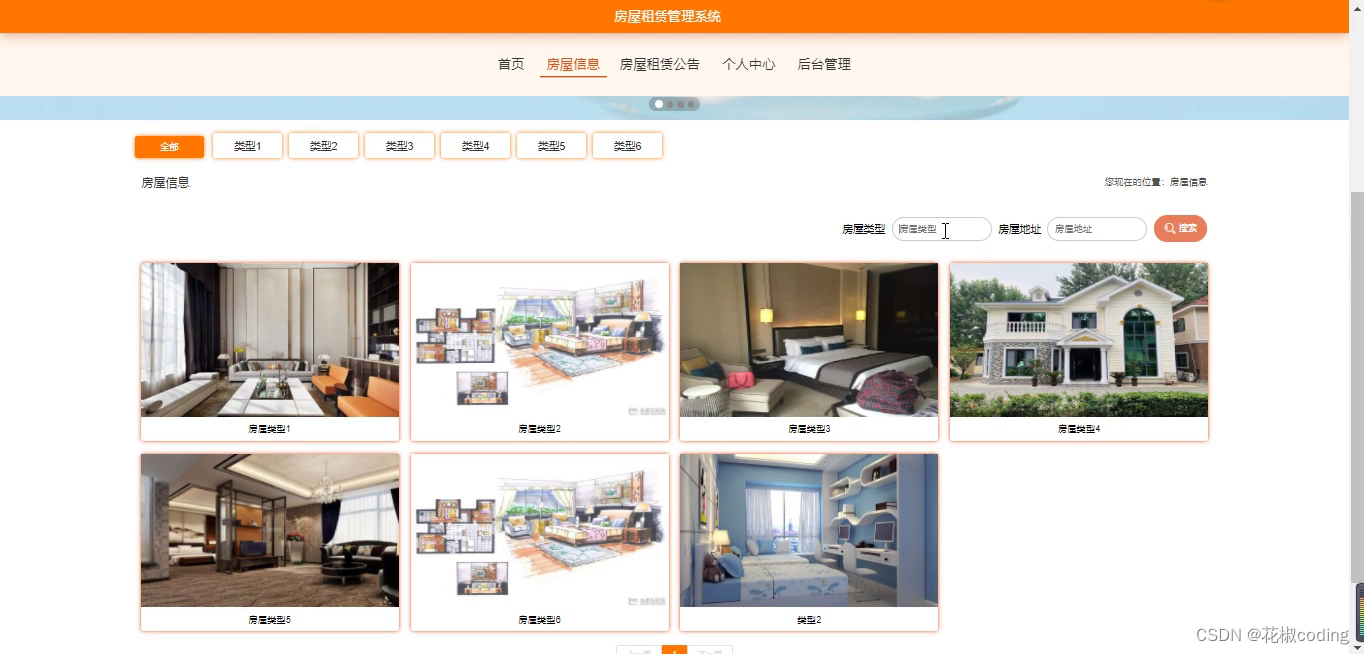Select the 全部 filter to show all types
Screen dimensions: 1364x654
pyautogui.click(x=168, y=145)
